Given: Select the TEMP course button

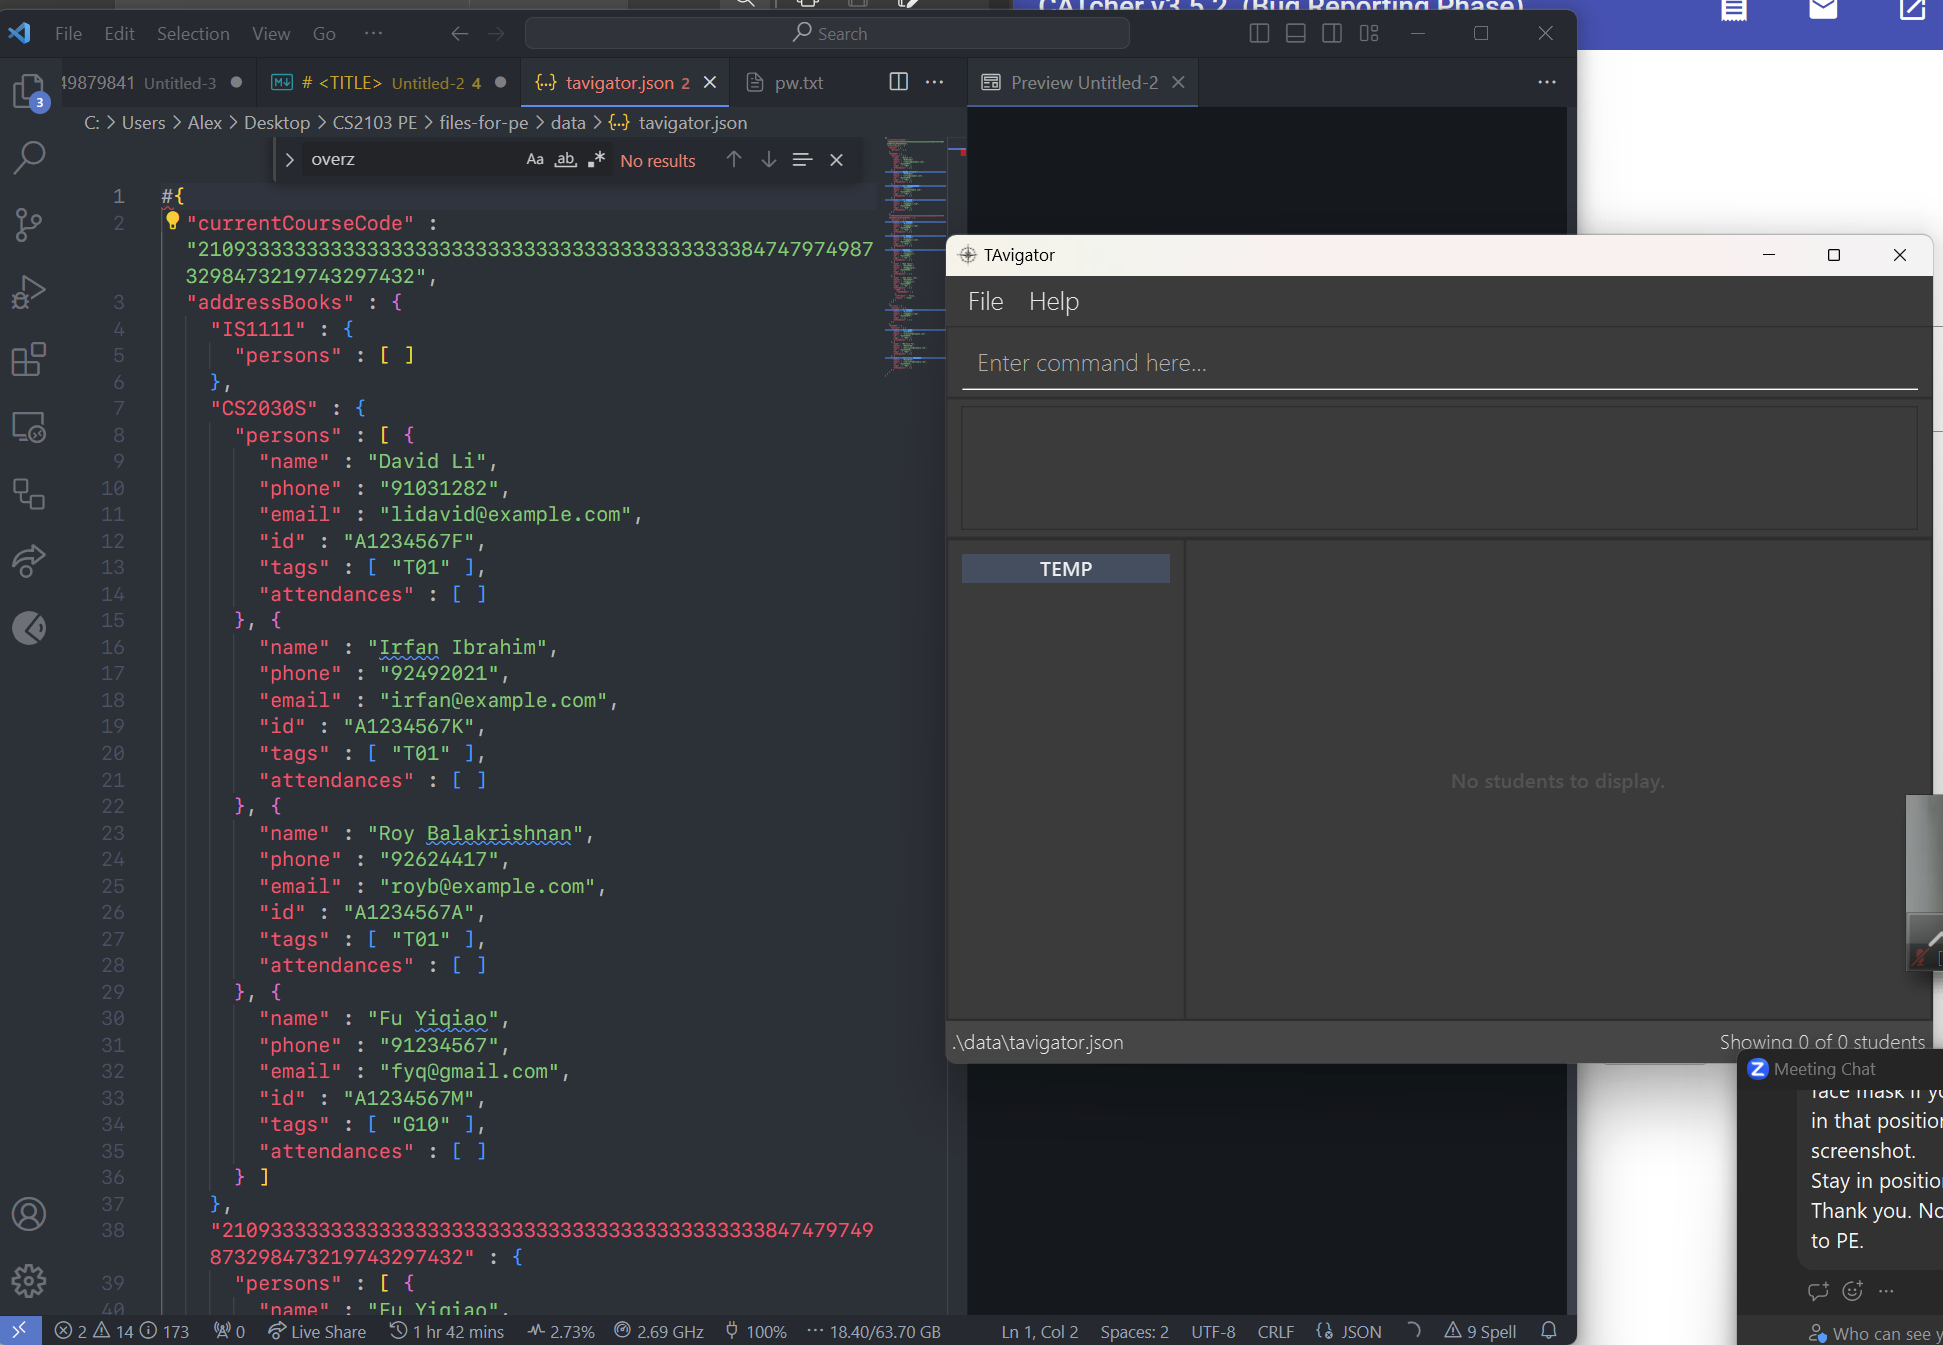Looking at the screenshot, I should (1065, 569).
